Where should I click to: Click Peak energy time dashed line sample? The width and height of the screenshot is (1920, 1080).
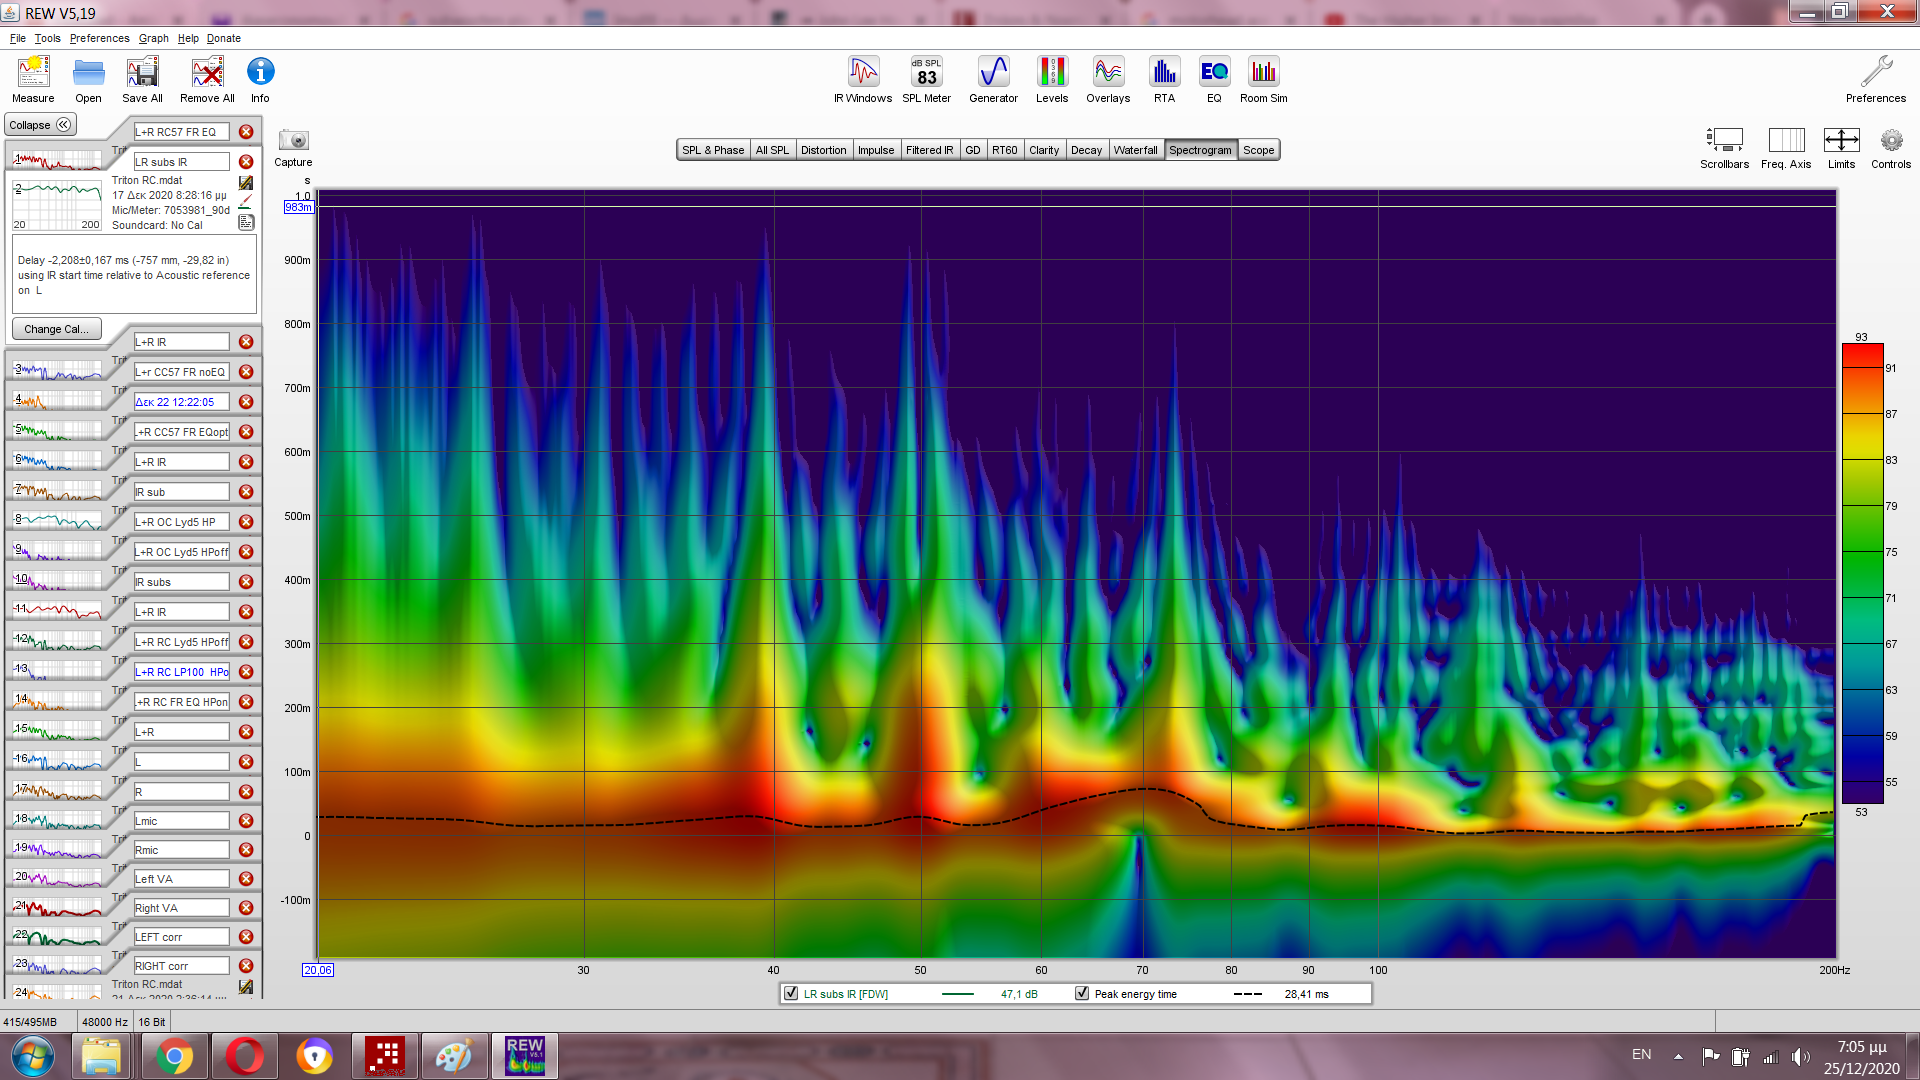click(1248, 994)
